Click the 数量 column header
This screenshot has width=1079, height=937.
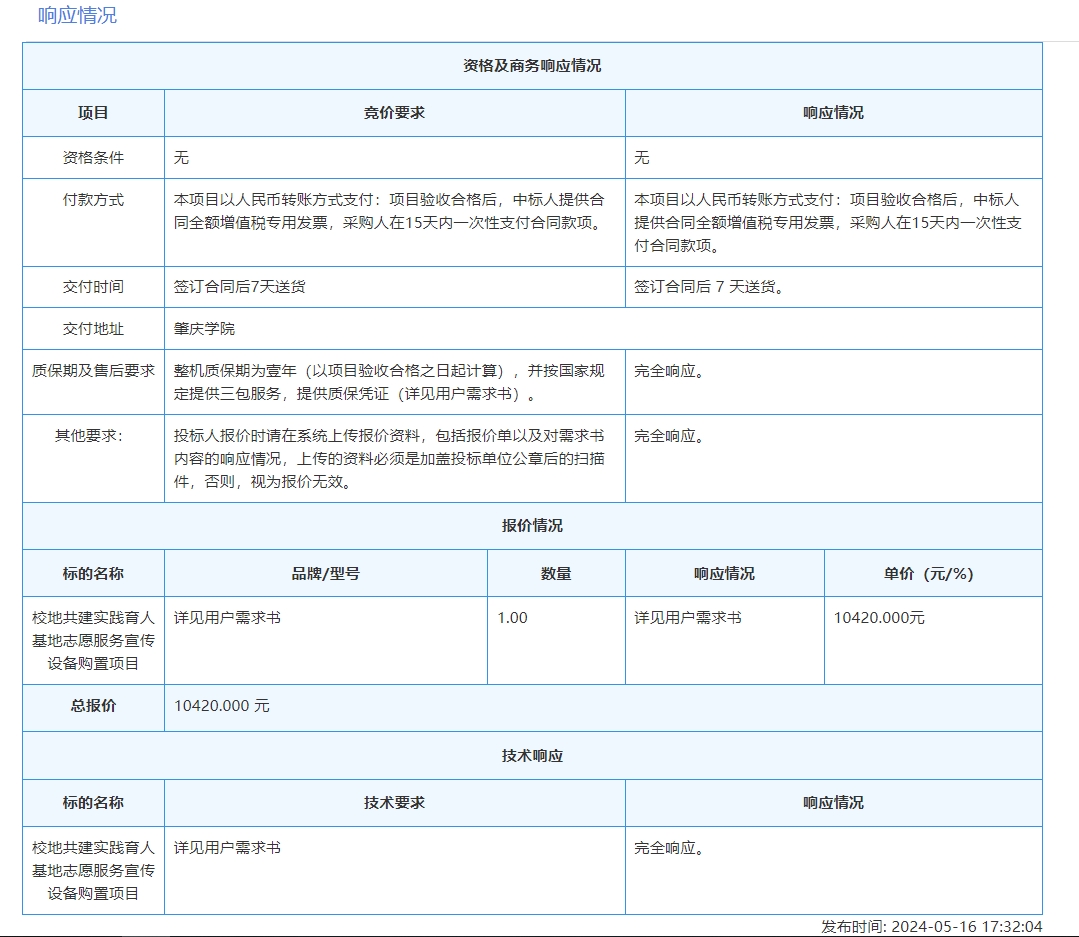point(556,574)
